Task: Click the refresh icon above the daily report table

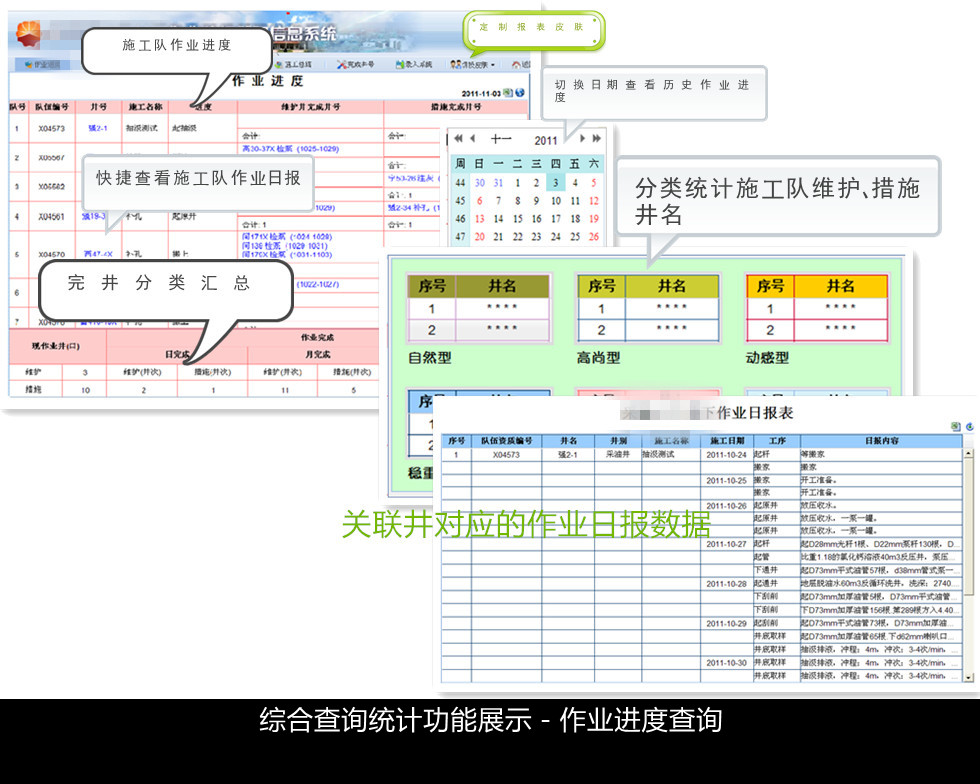Action: click(969, 426)
